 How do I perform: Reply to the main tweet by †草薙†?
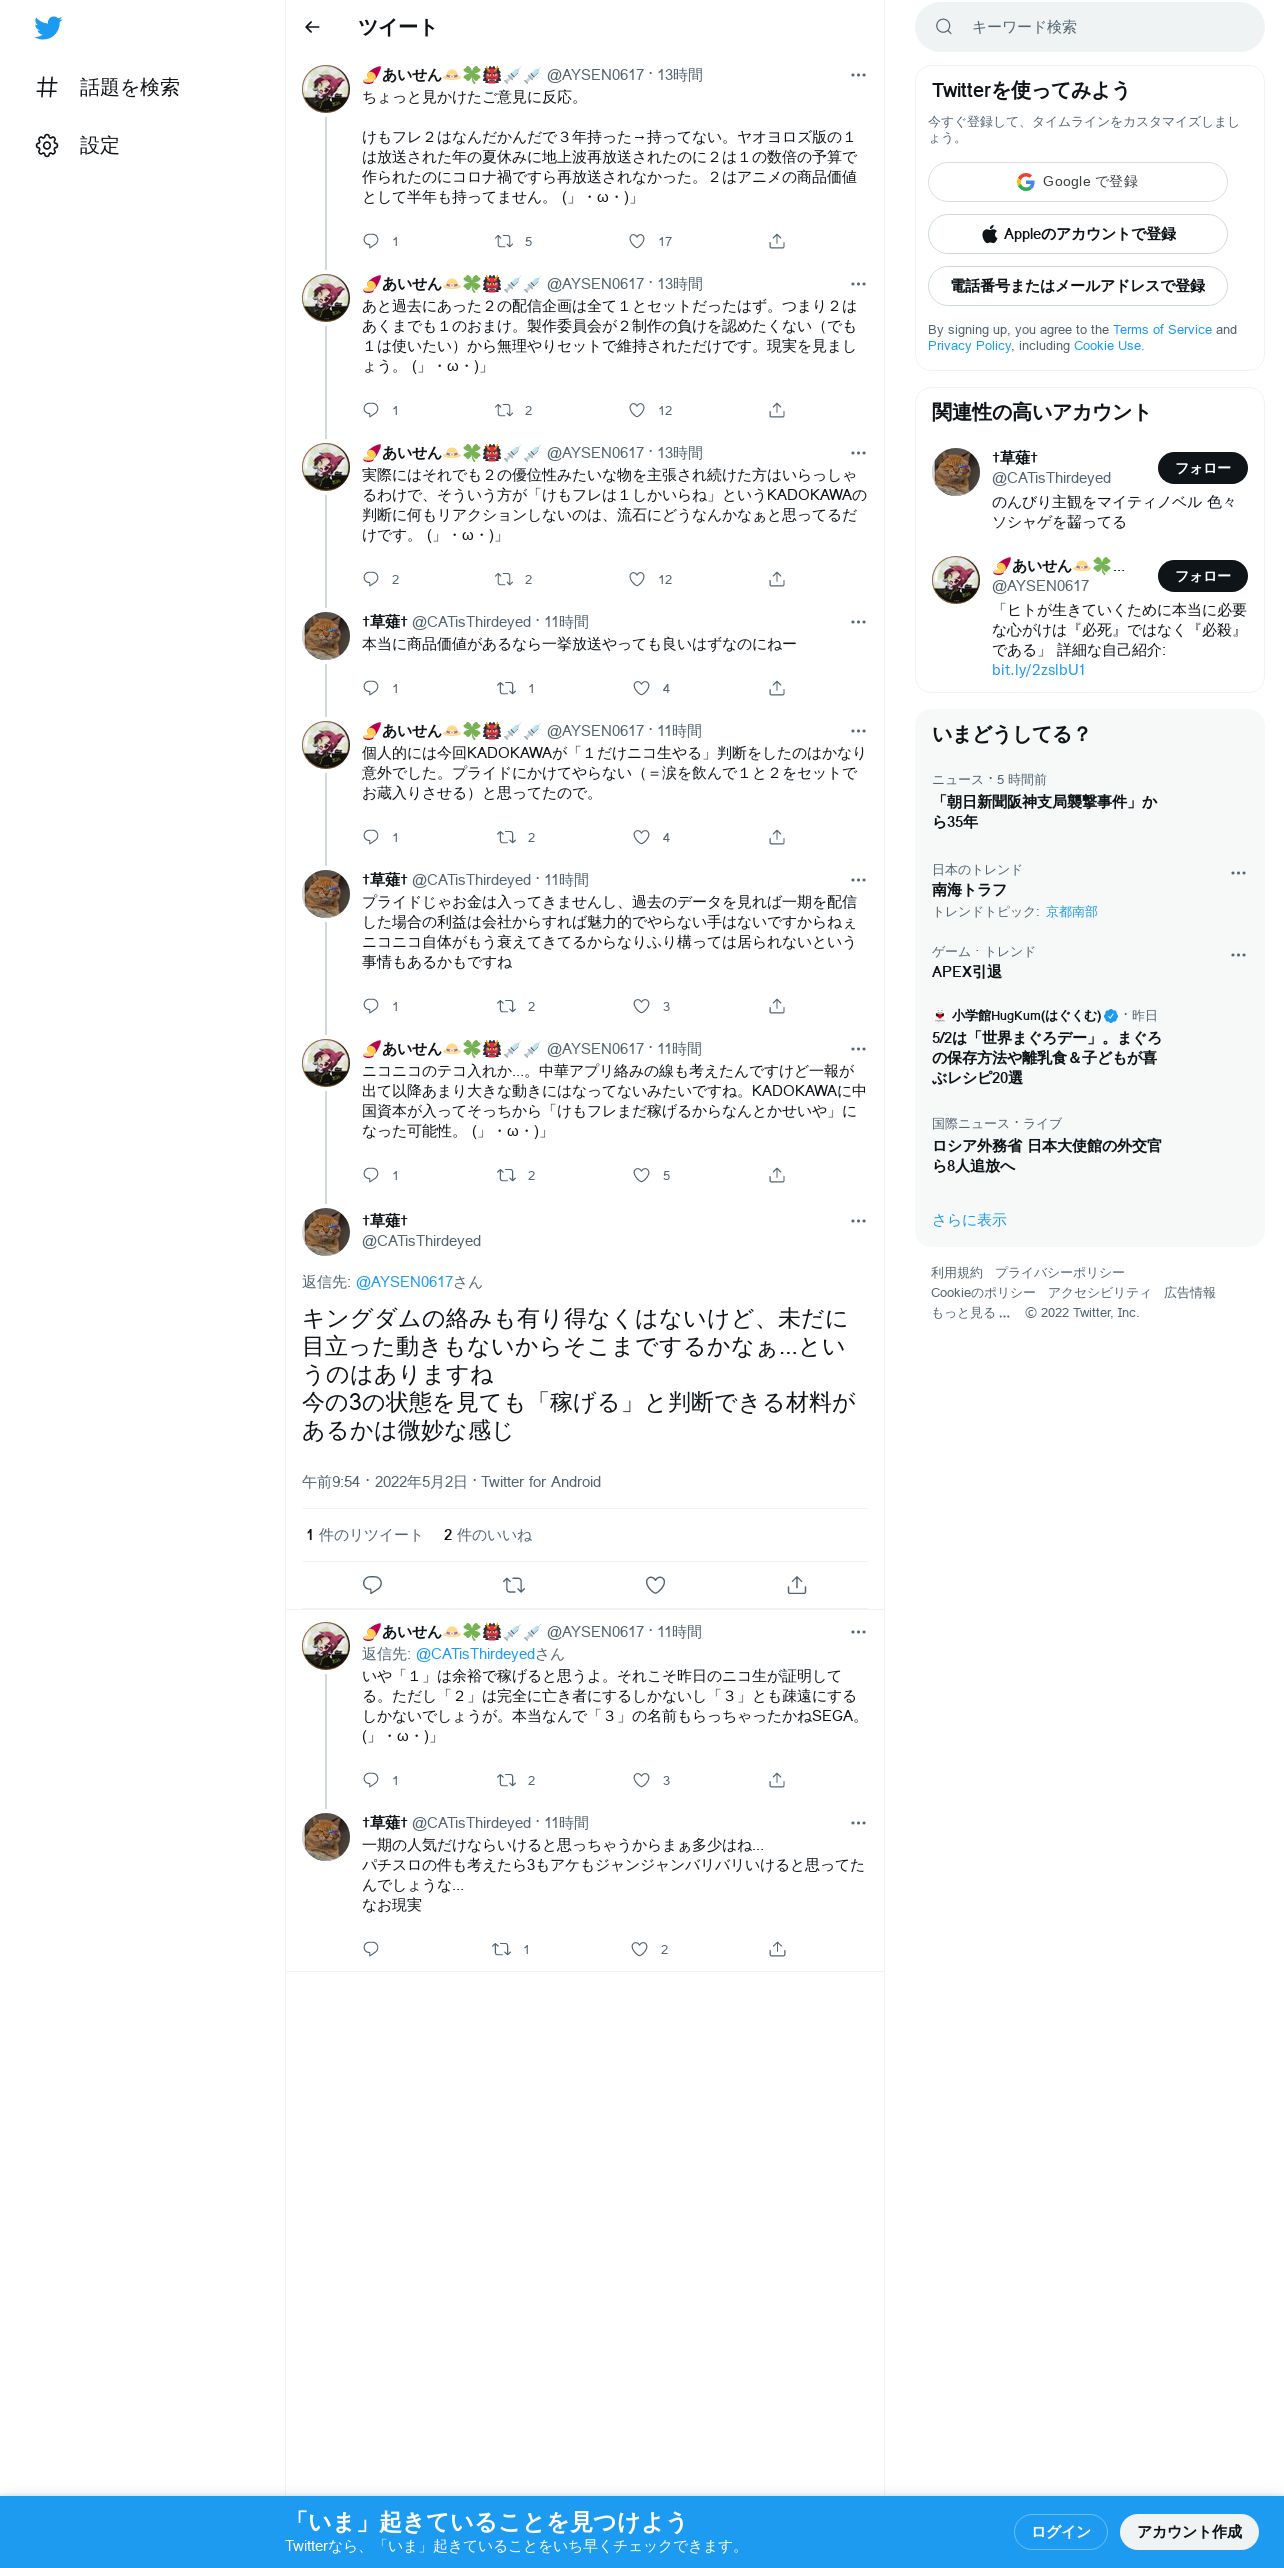pyautogui.click(x=372, y=1585)
